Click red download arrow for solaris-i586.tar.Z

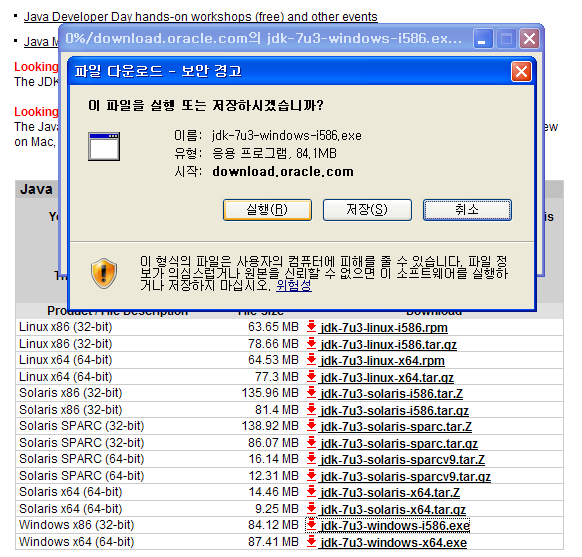311,393
